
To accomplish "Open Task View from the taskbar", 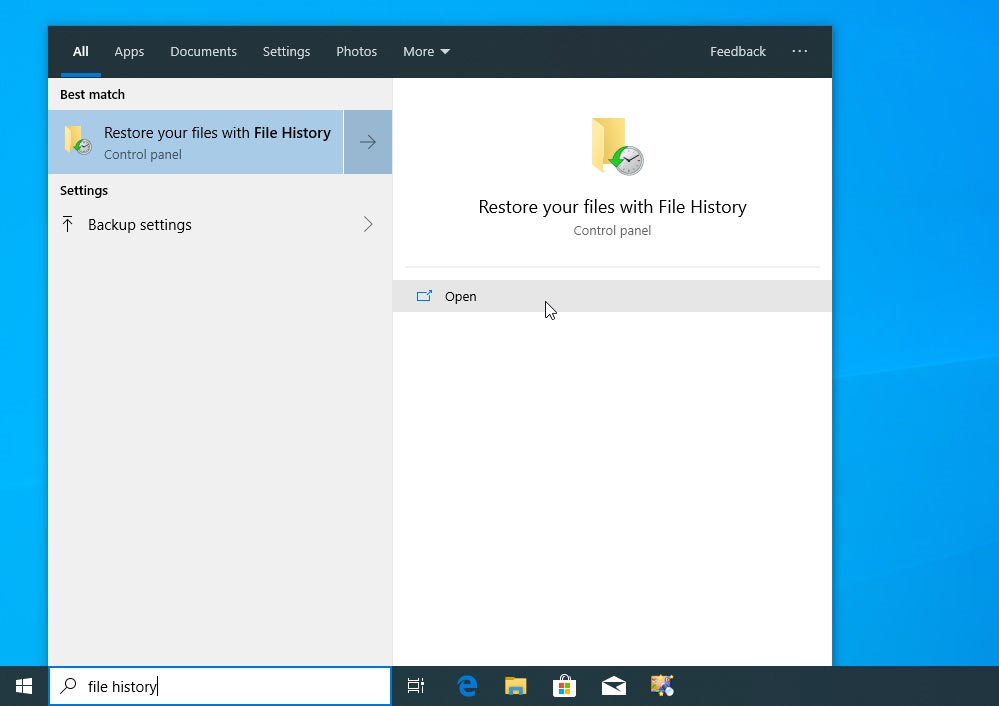I will [415, 686].
